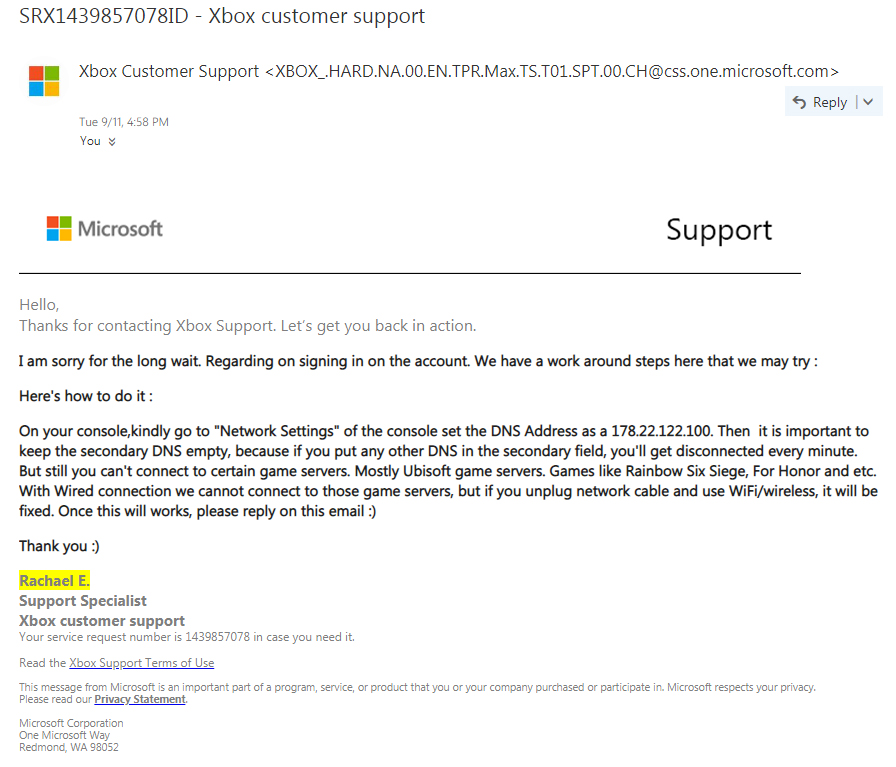Click the Support heading in the banner
Screen dimensions: 896x767
coord(719,230)
